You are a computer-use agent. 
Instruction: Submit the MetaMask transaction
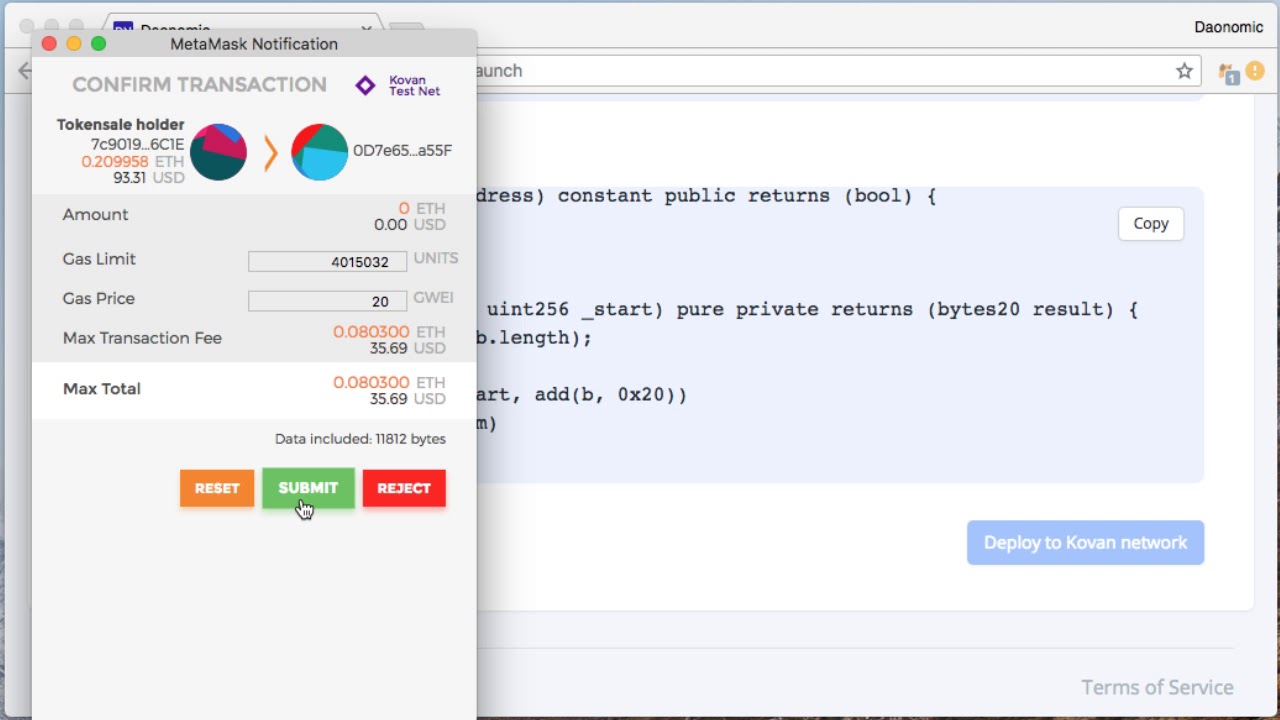point(308,488)
